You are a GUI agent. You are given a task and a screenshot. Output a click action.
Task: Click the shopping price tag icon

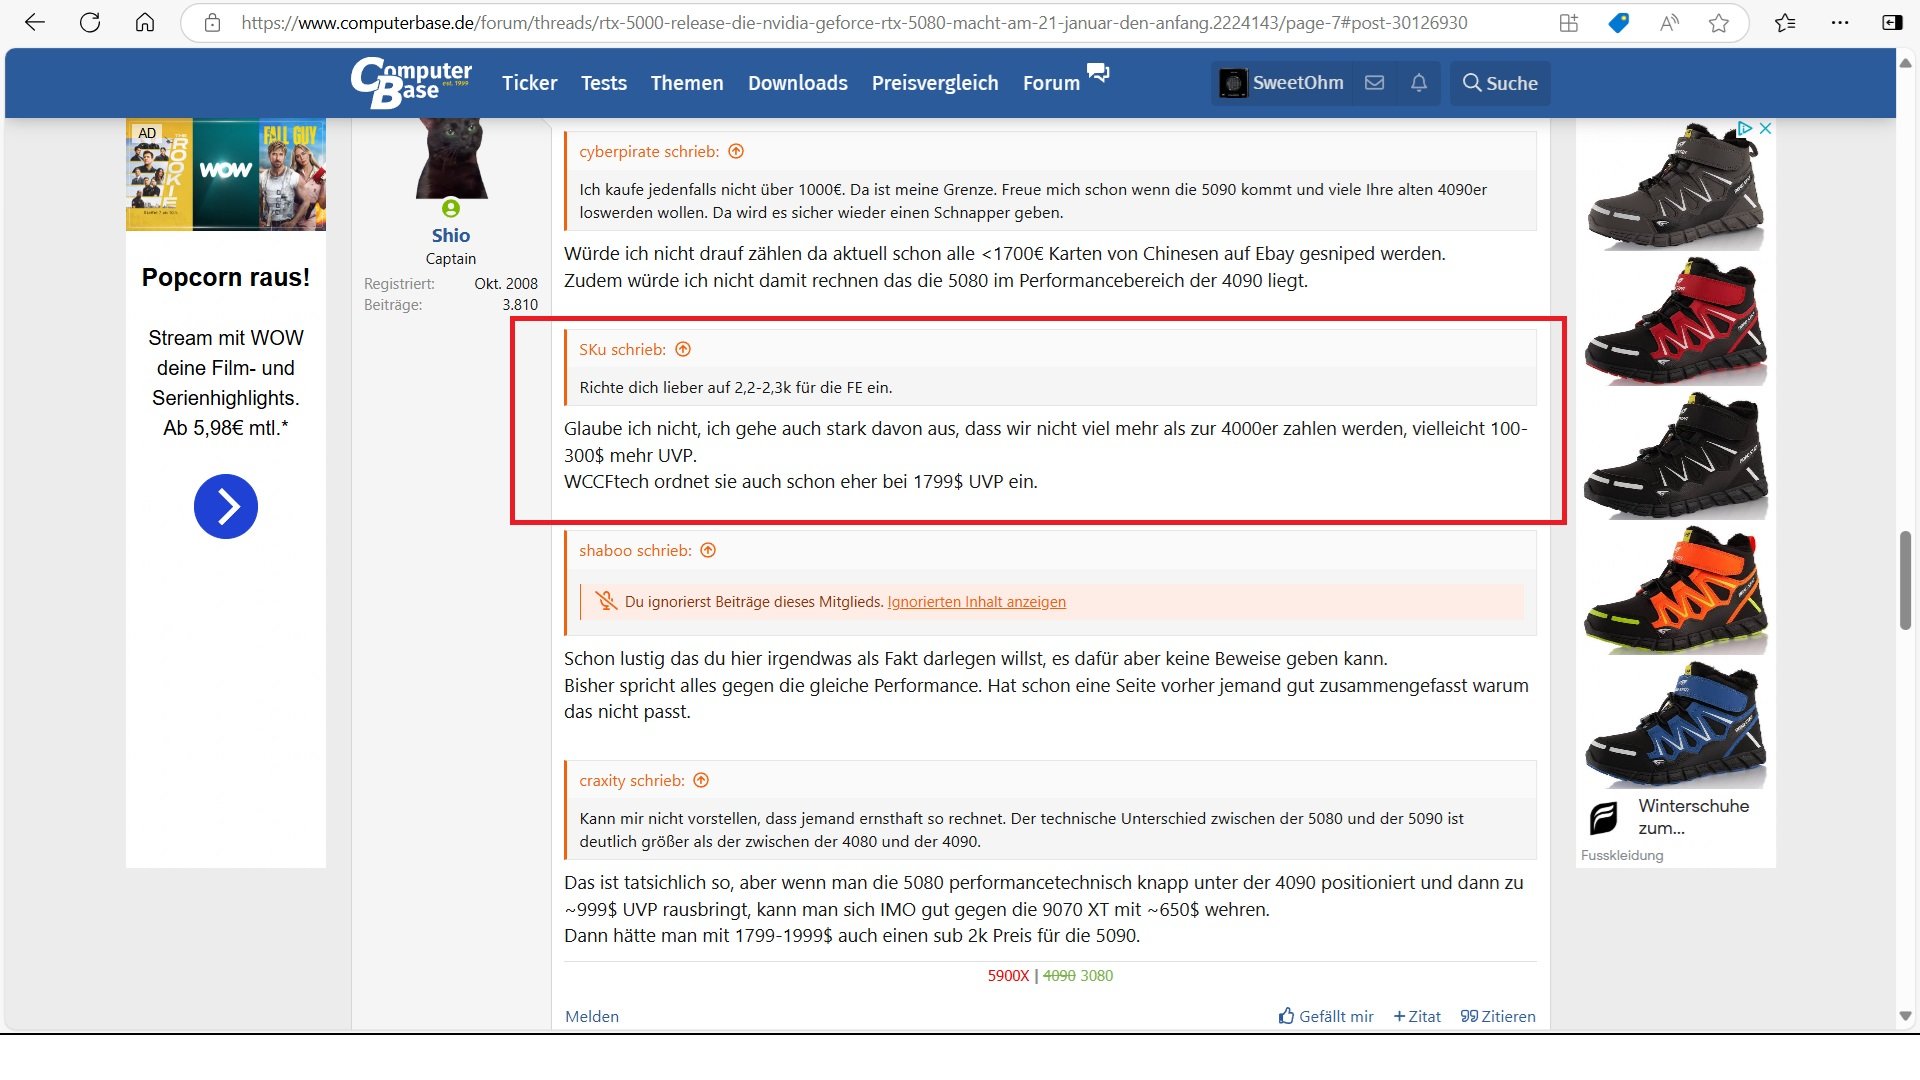tap(1618, 22)
